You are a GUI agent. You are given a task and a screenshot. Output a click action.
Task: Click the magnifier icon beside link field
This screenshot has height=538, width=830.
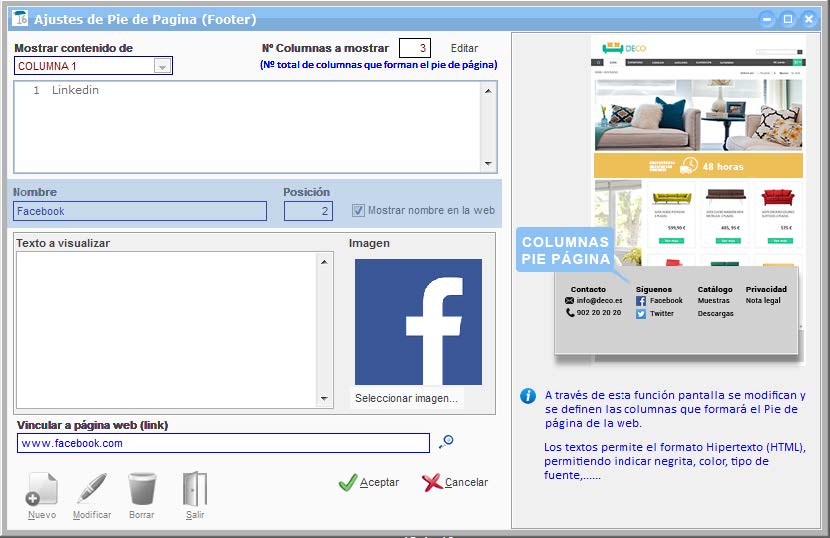pyautogui.click(x=446, y=442)
